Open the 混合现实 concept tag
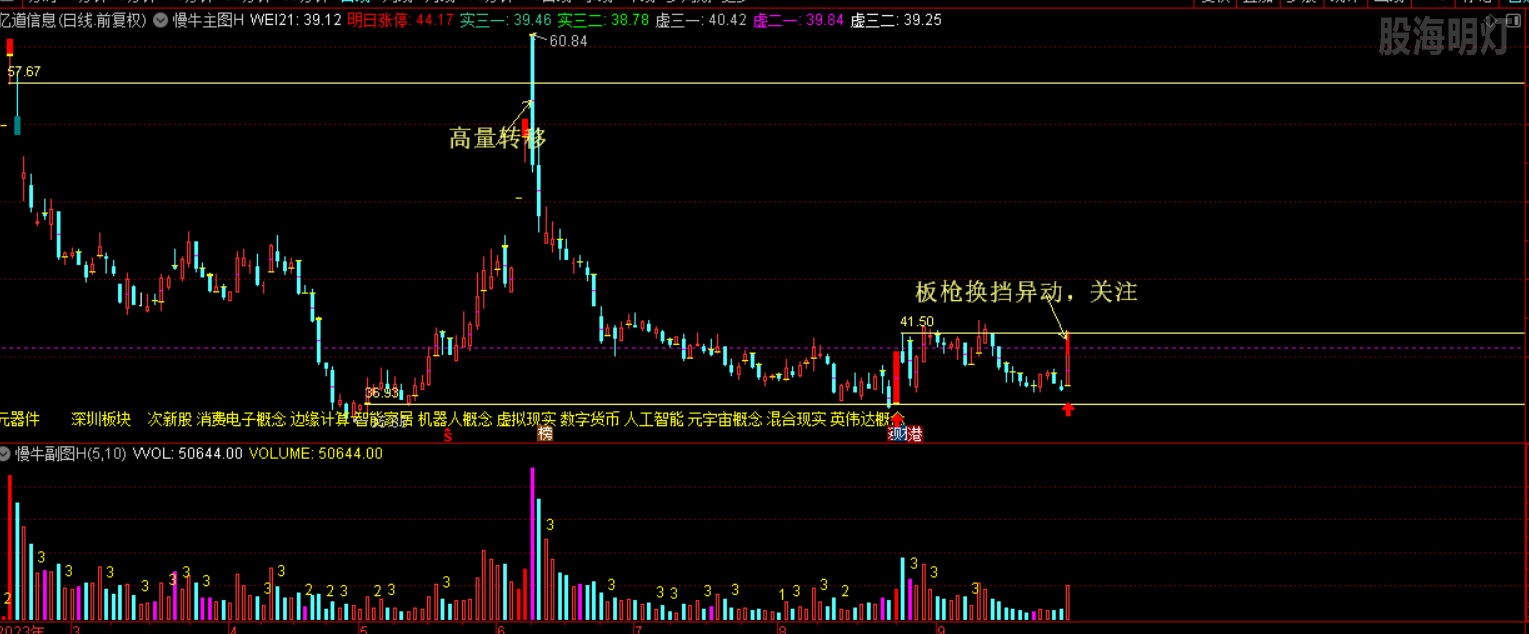Image resolution: width=1529 pixels, height=634 pixels. tap(797, 418)
